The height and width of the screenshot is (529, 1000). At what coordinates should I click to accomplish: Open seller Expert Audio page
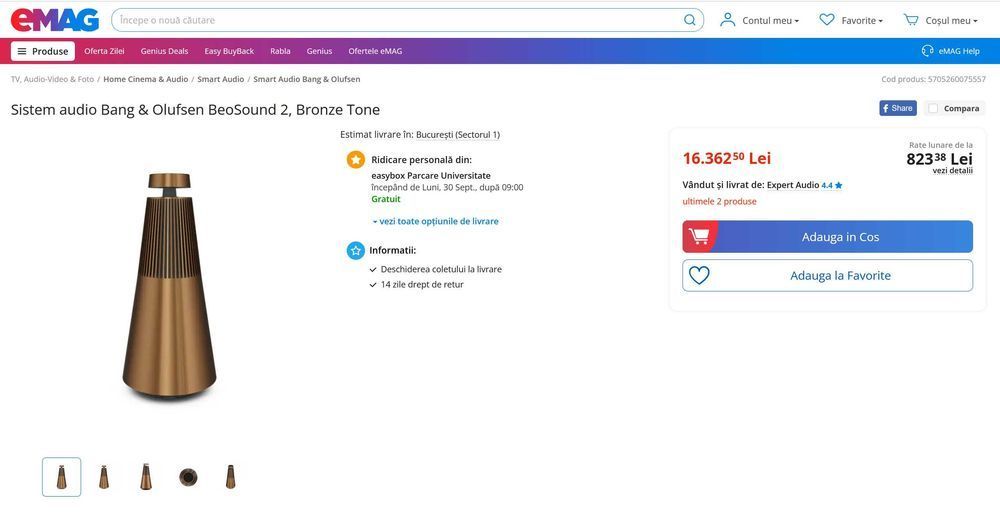pyautogui.click(x=793, y=185)
